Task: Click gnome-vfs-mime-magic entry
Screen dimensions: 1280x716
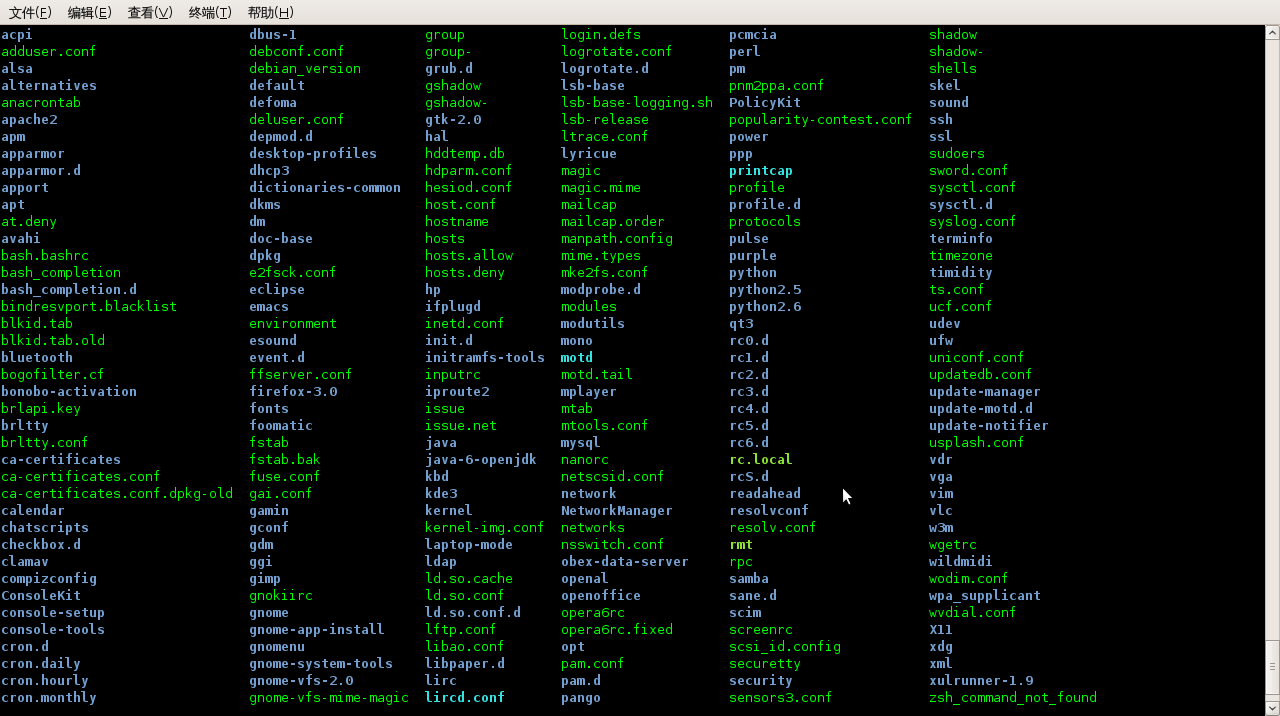Action: pos(329,697)
